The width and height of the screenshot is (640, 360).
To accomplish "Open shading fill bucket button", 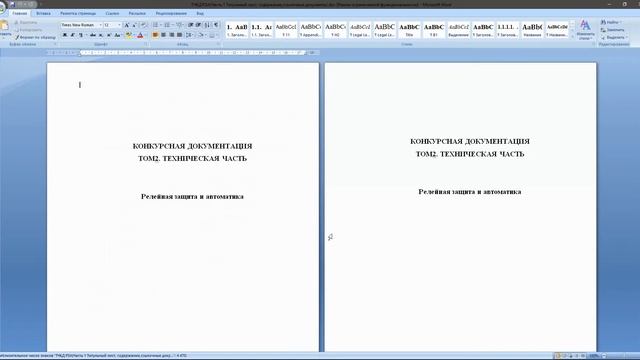I will [x=202, y=35].
